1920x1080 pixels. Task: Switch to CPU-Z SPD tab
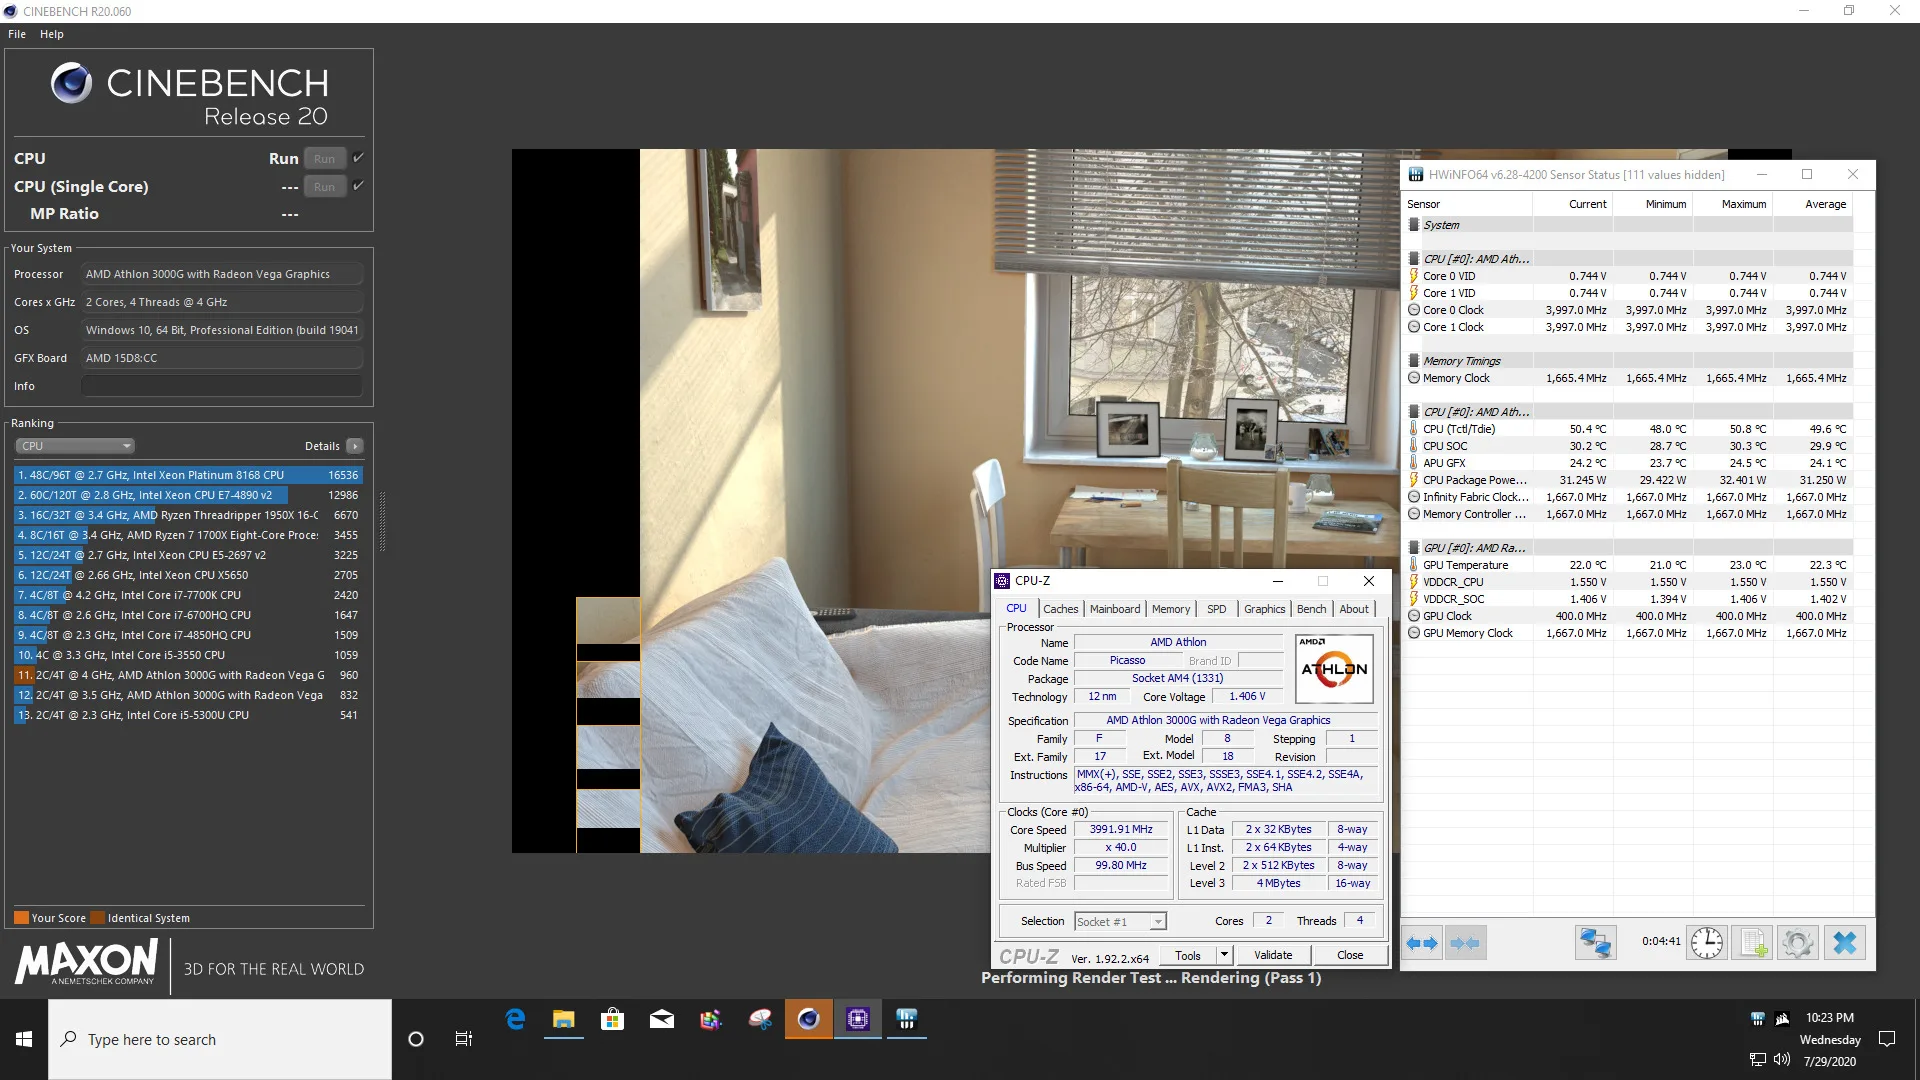tap(1216, 609)
